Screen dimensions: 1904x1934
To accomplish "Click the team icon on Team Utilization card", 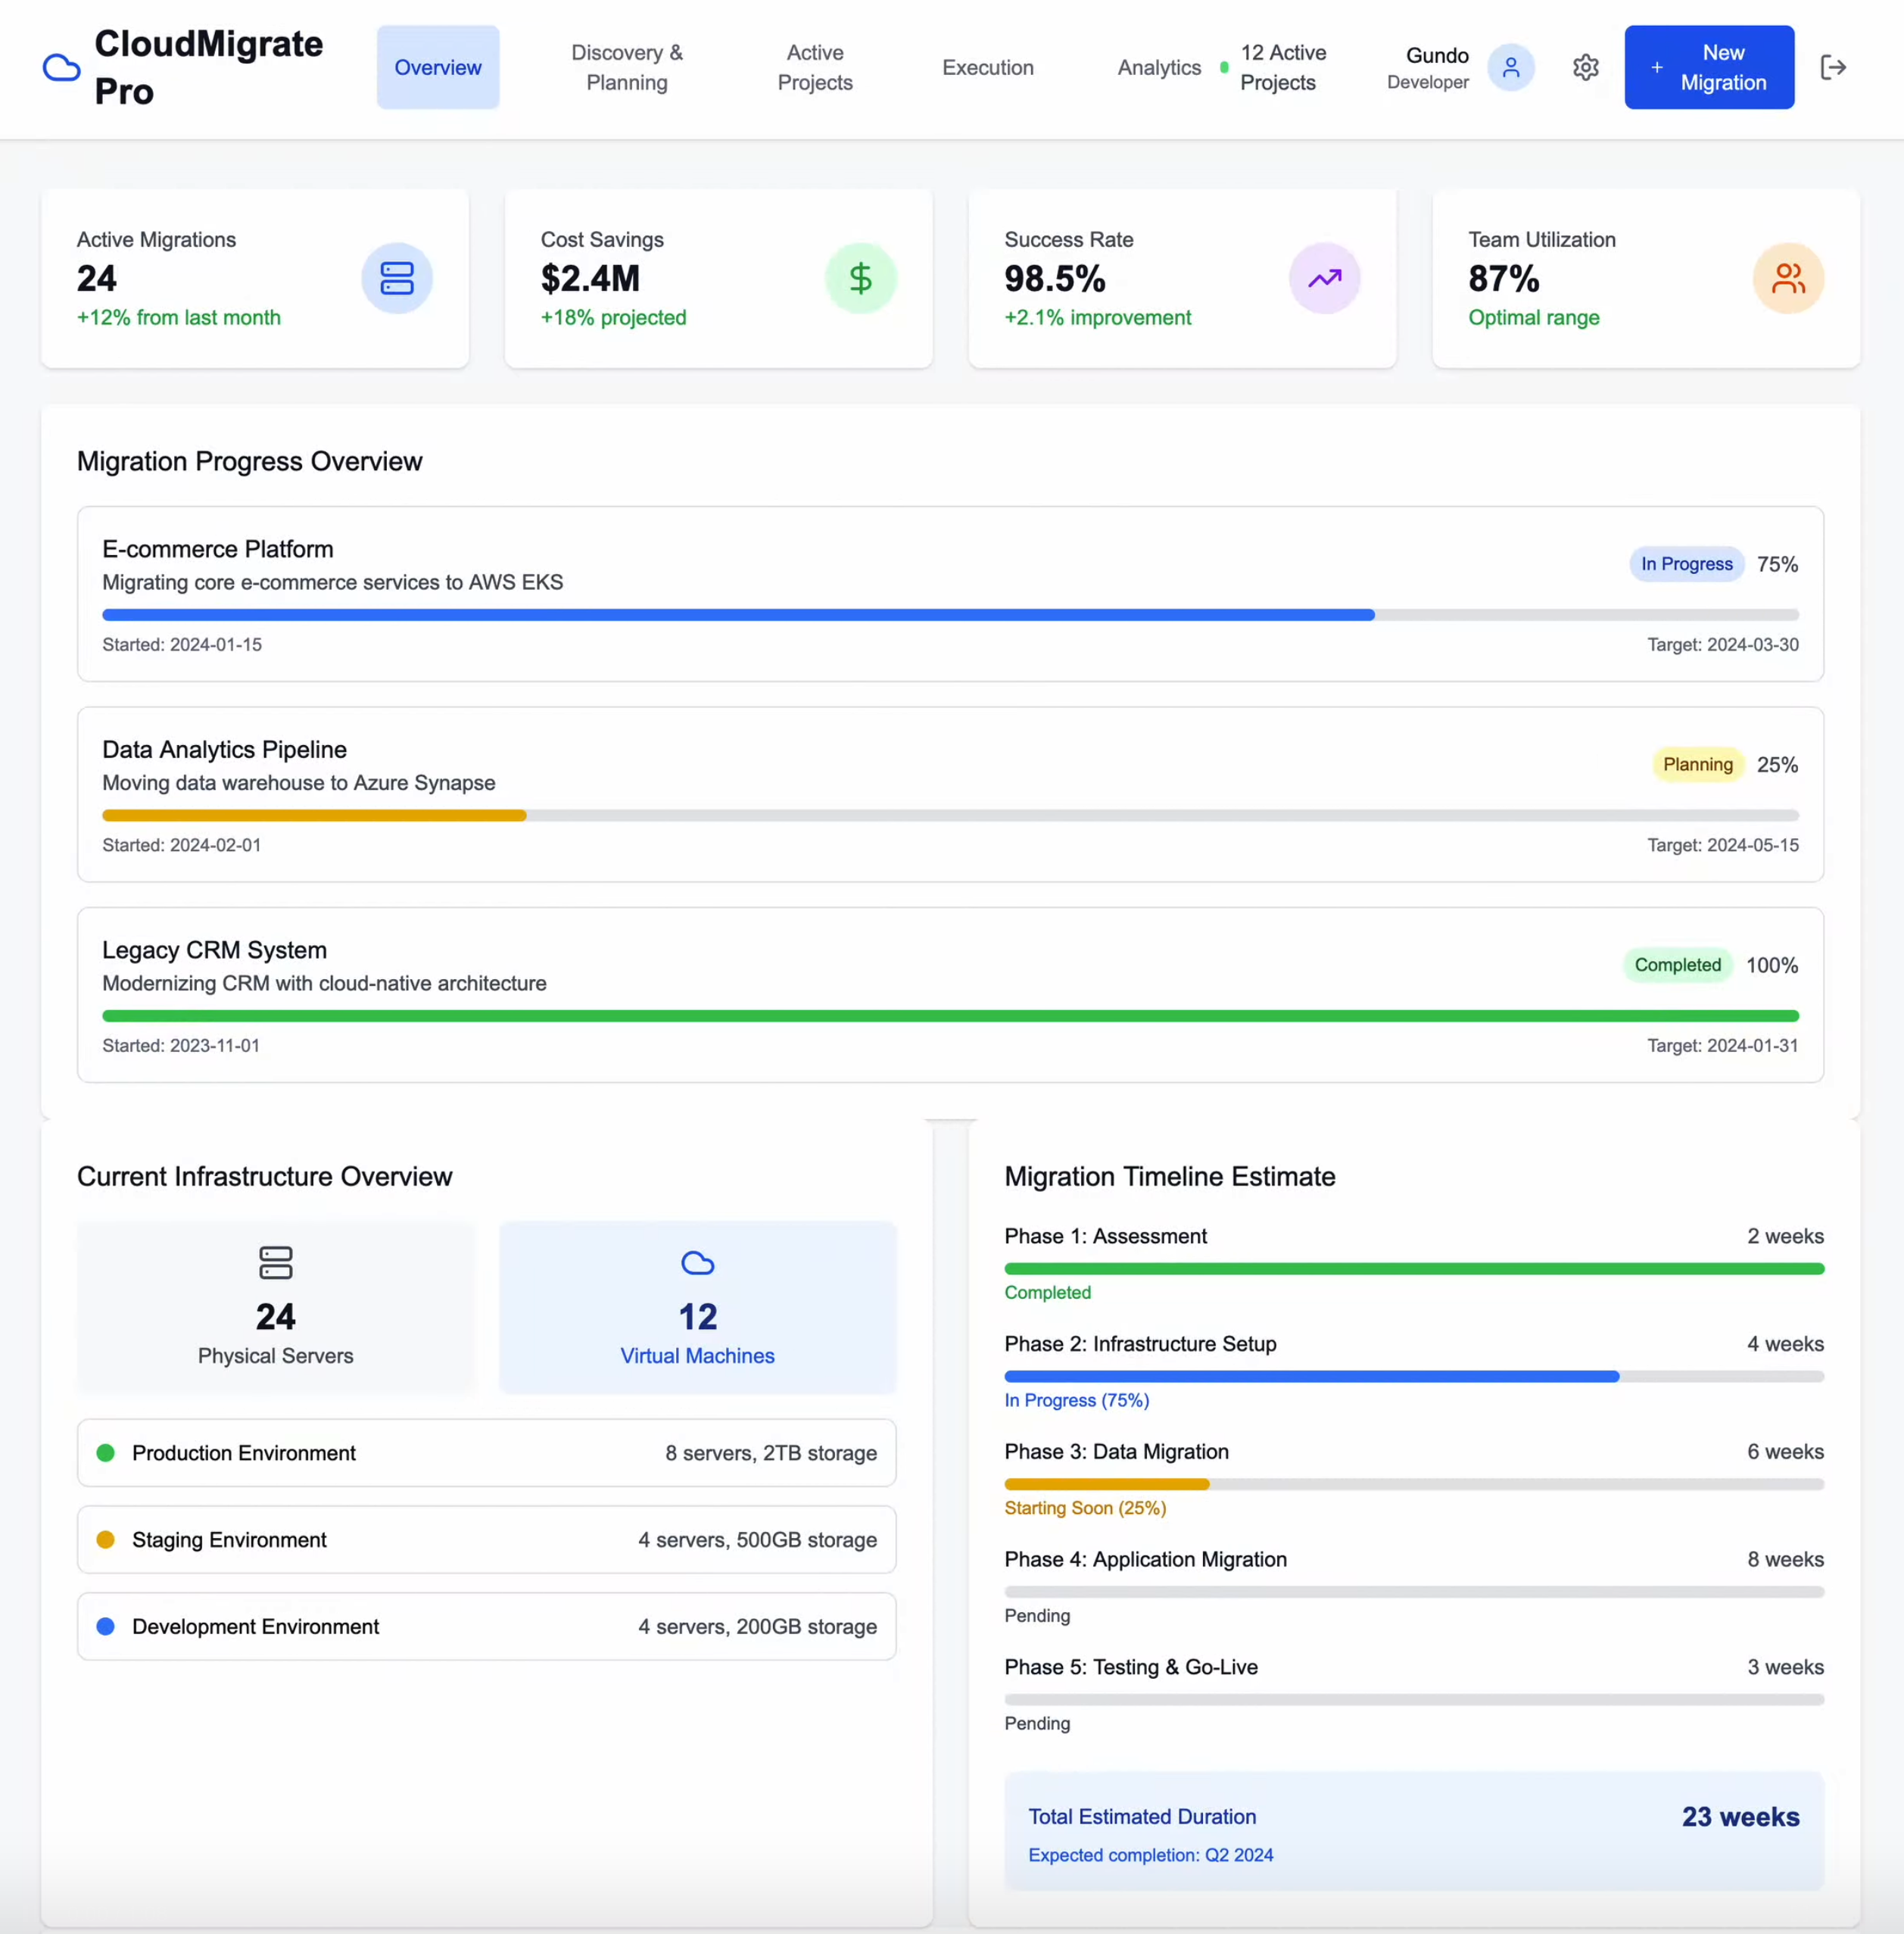I will pyautogui.click(x=1789, y=278).
